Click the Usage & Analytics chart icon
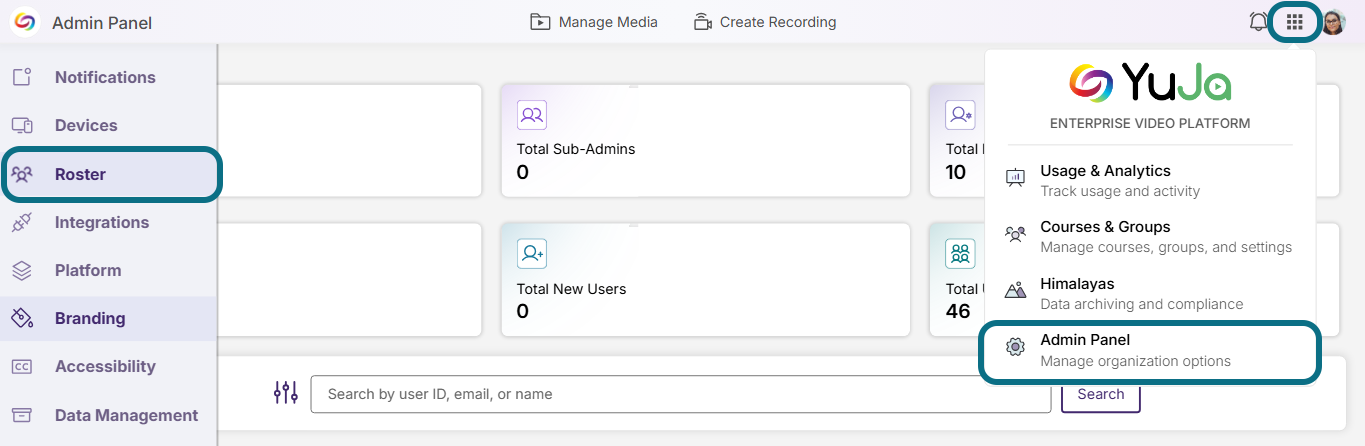 [1015, 179]
